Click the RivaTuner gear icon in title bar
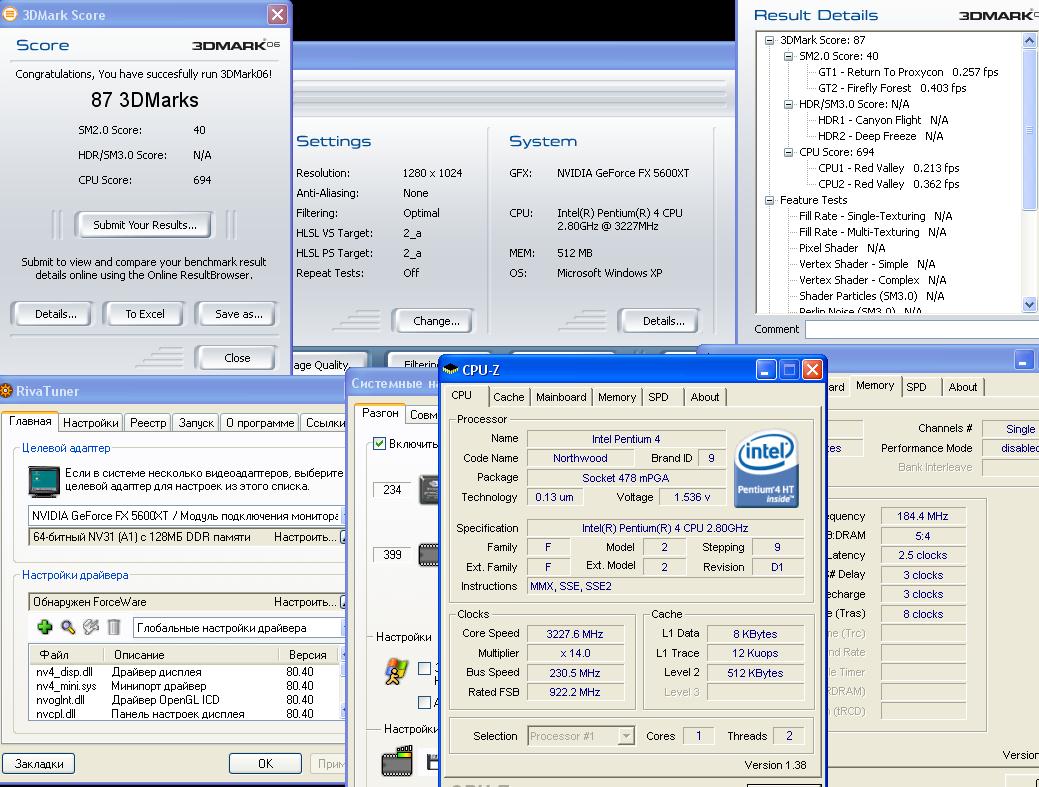The height and width of the screenshot is (787, 1039). pos(7,391)
